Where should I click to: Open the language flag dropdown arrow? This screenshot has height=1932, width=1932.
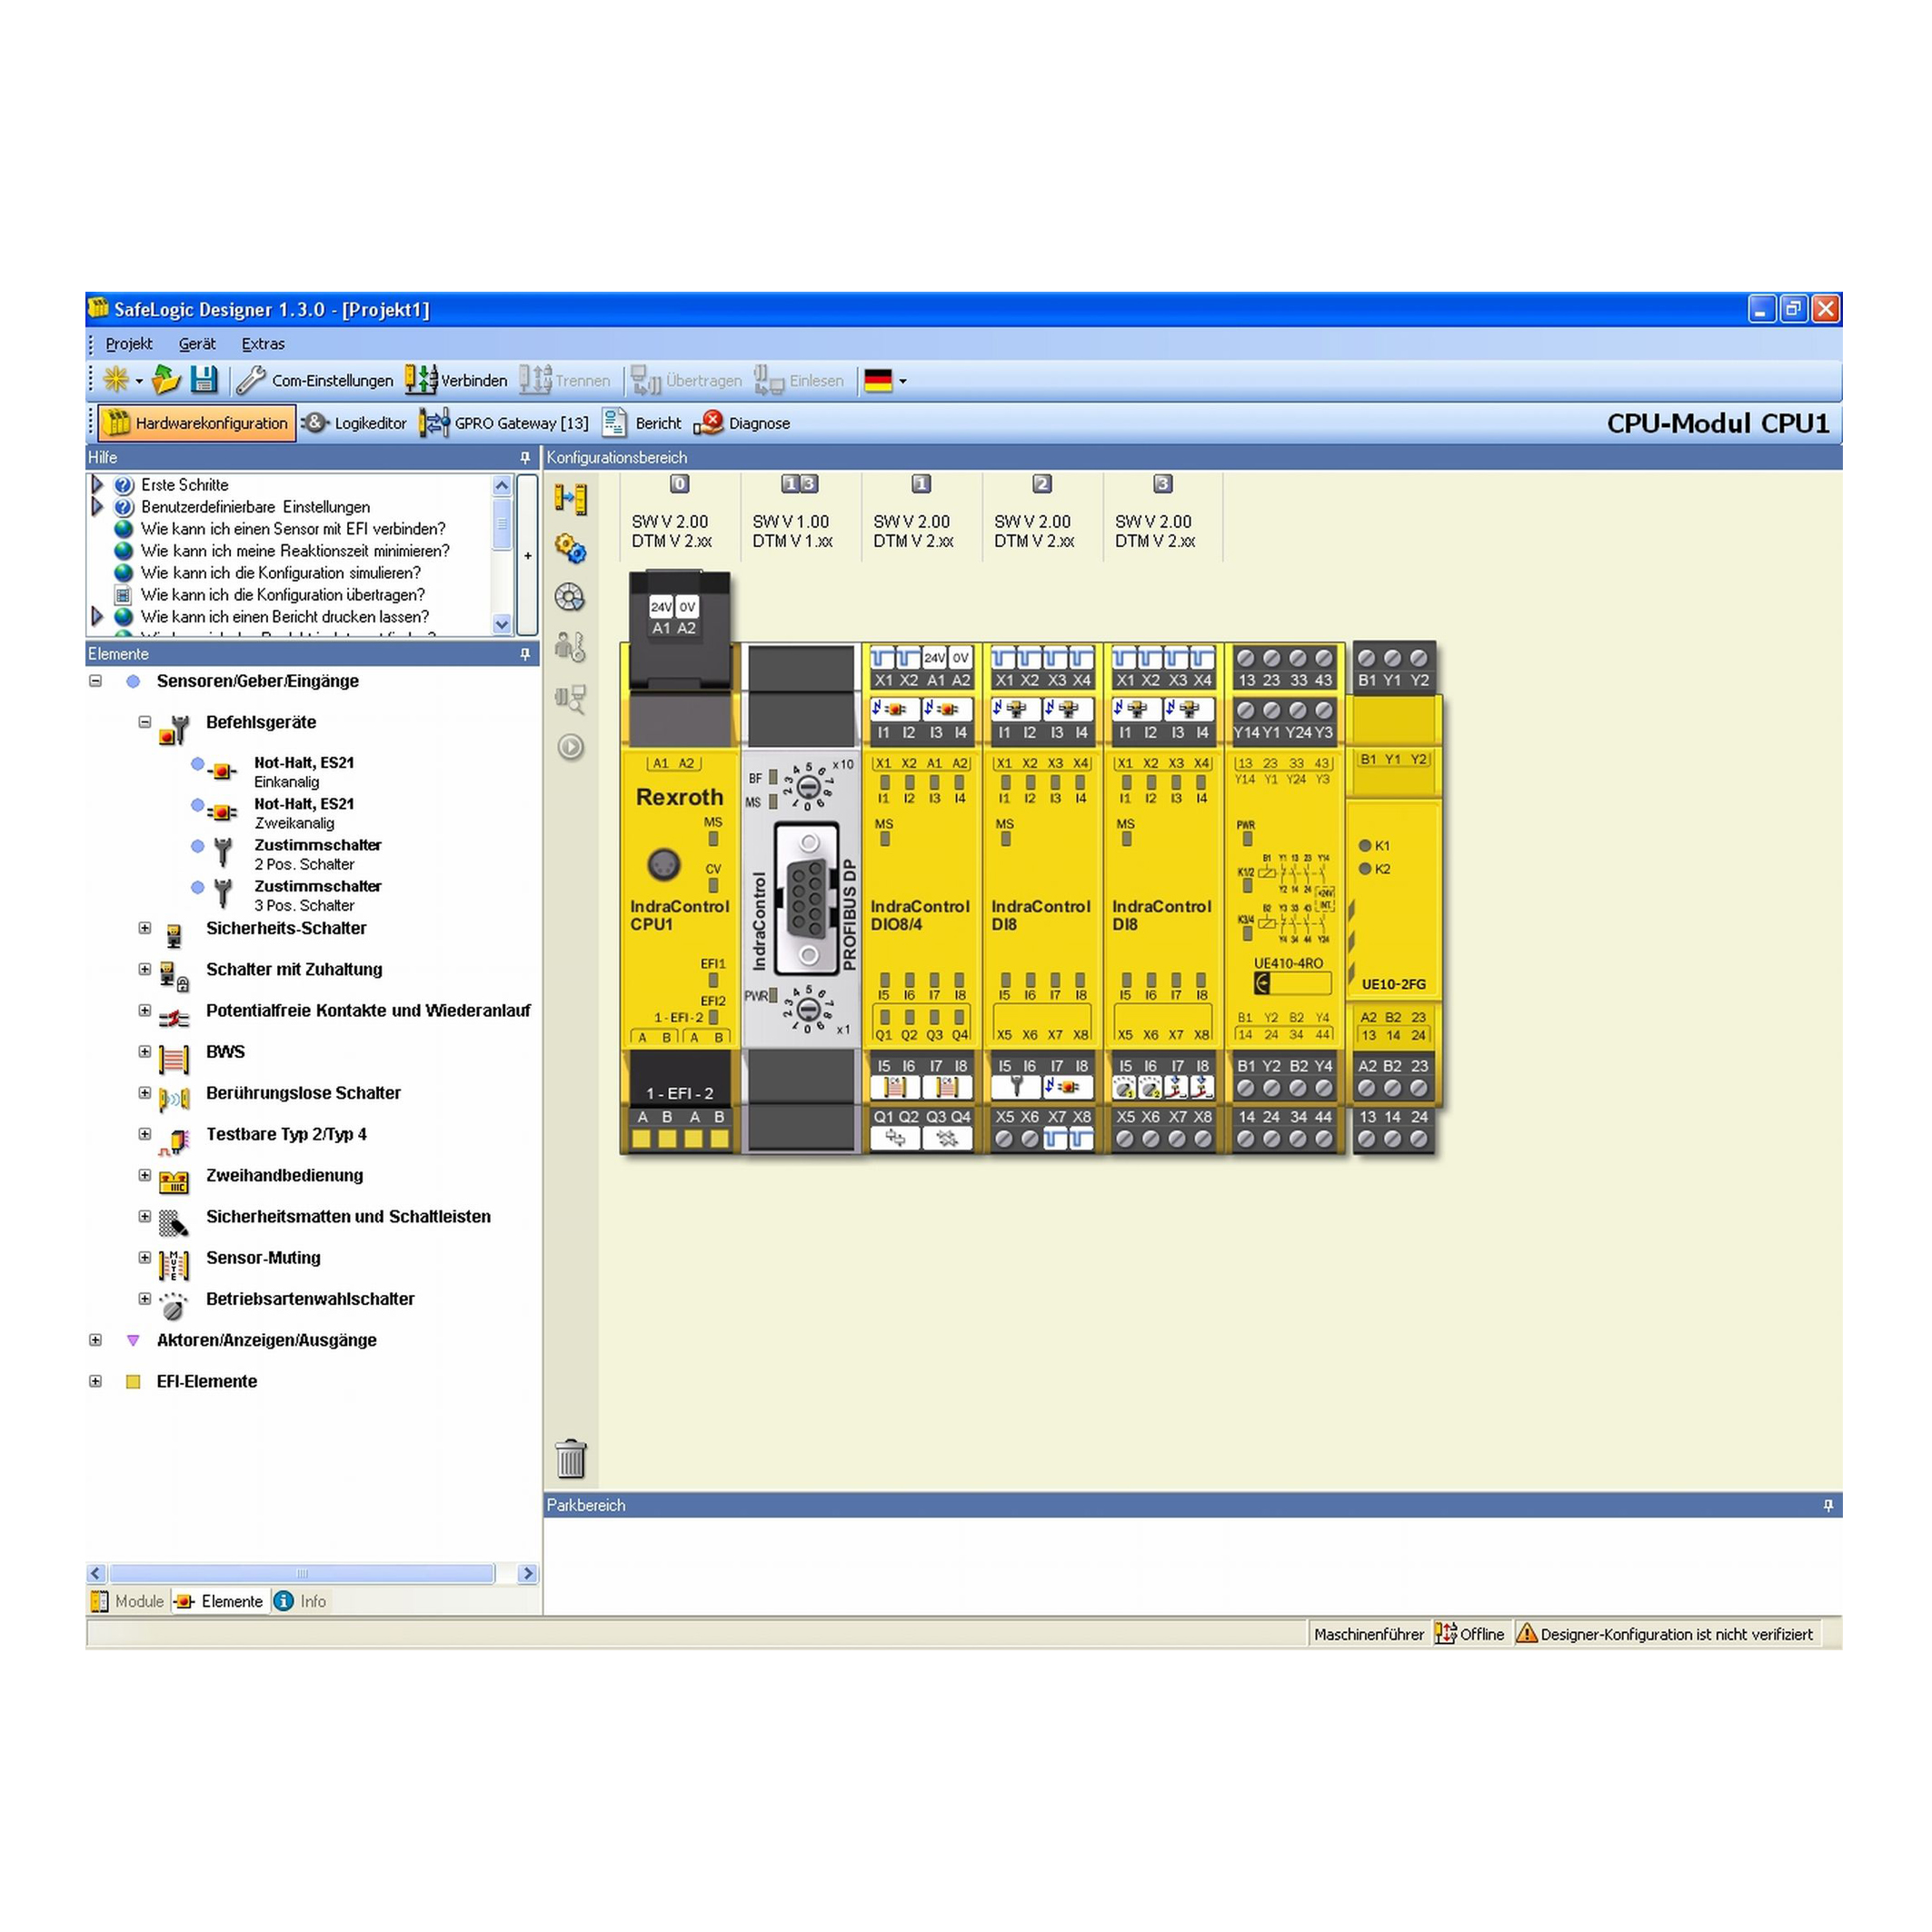click(x=903, y=381)
